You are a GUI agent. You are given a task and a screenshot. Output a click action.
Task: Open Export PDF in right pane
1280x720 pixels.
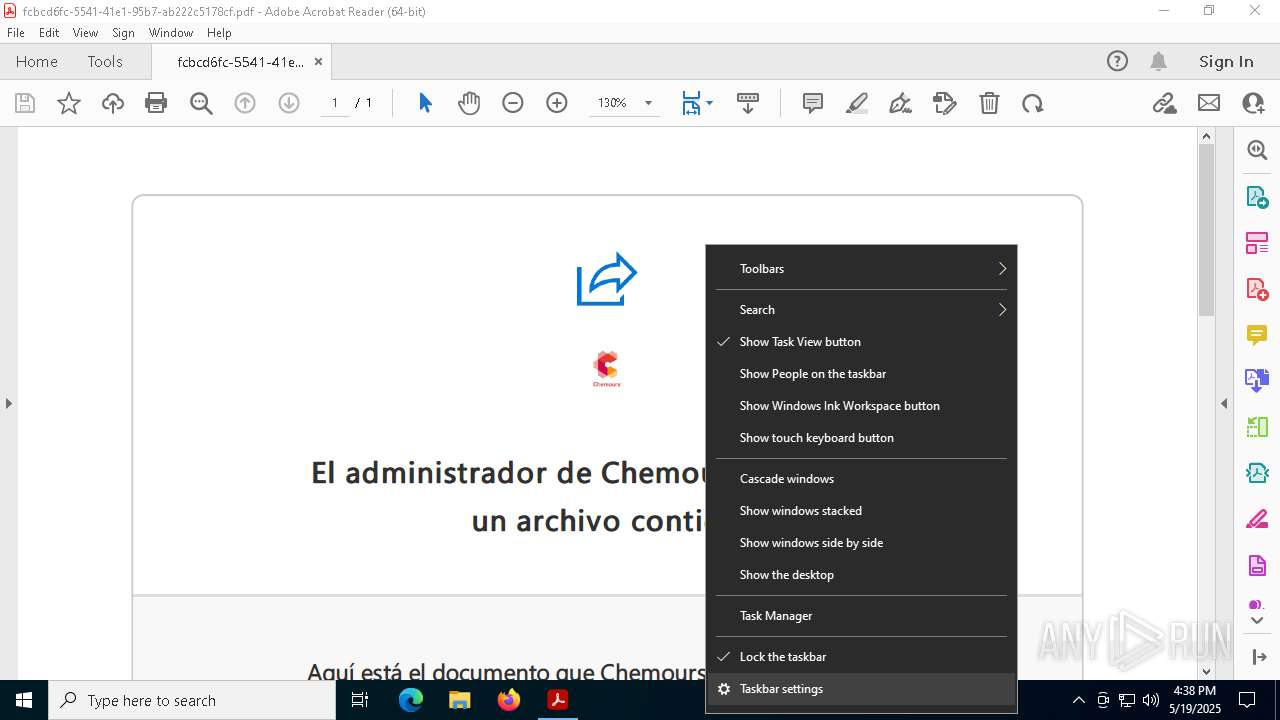(1257, 196)
